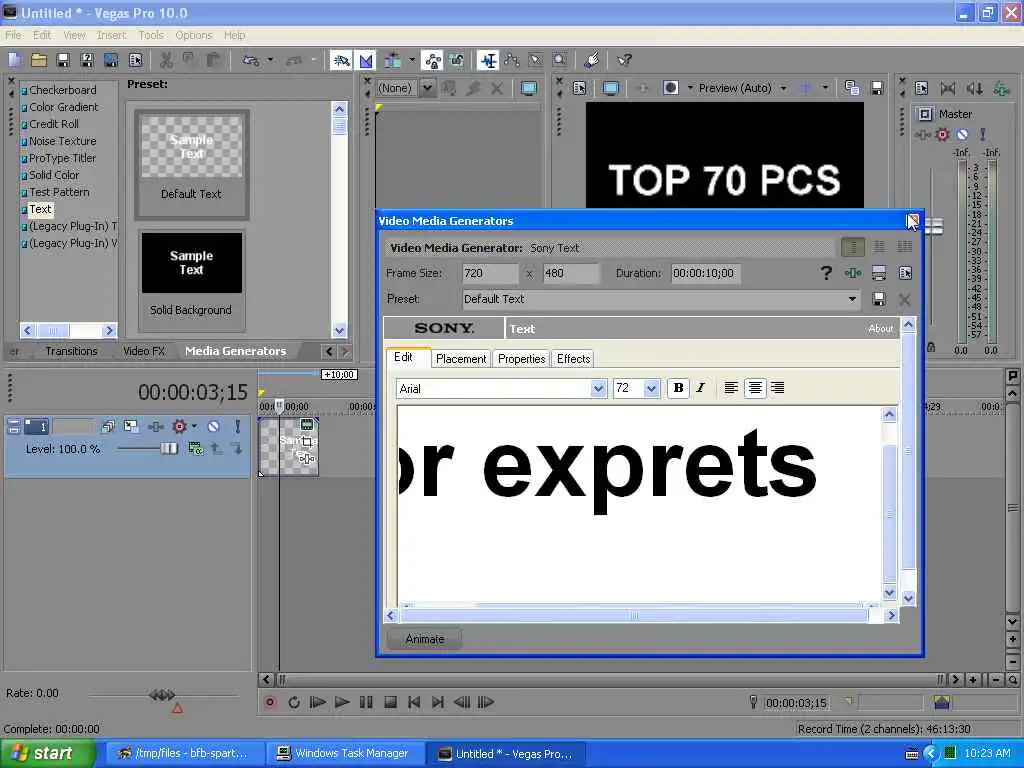Click the Record button in transport bar
This screenshot has width=1024, height=768.
(270, 703)
